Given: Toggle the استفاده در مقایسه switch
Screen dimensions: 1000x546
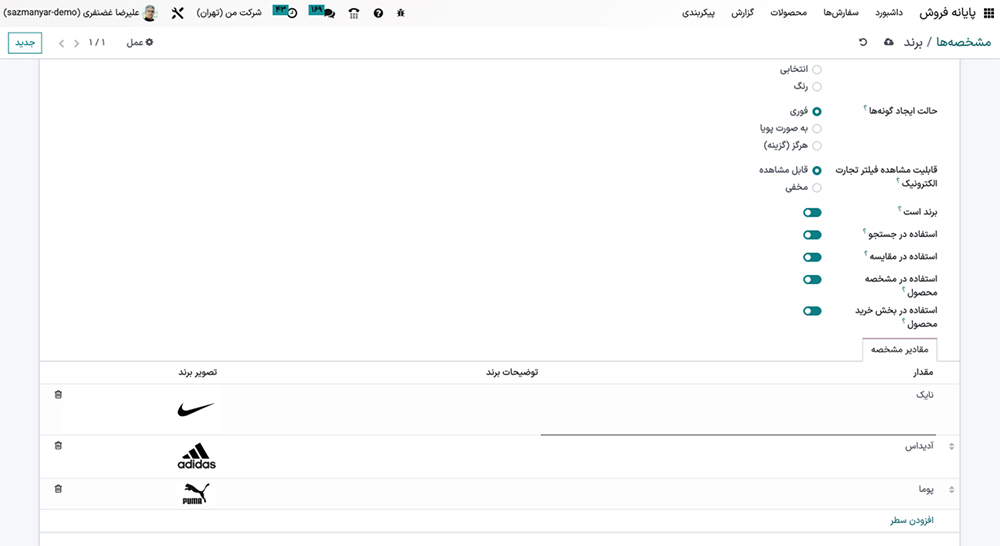Looking at the screenshot, I should 812,257.
